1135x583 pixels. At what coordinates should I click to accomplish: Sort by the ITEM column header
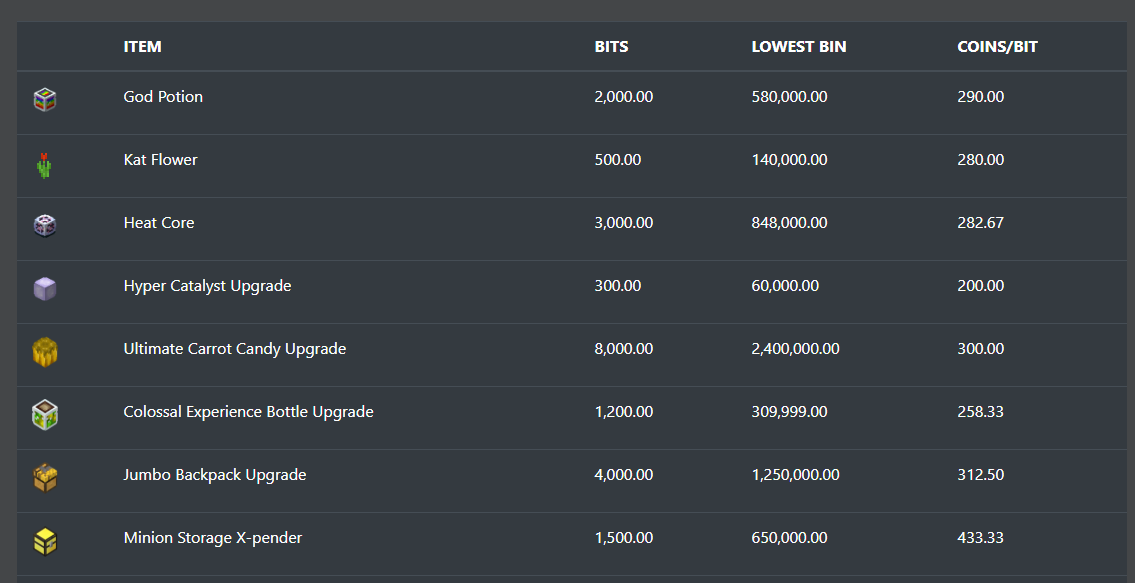(x=143, y=46)
